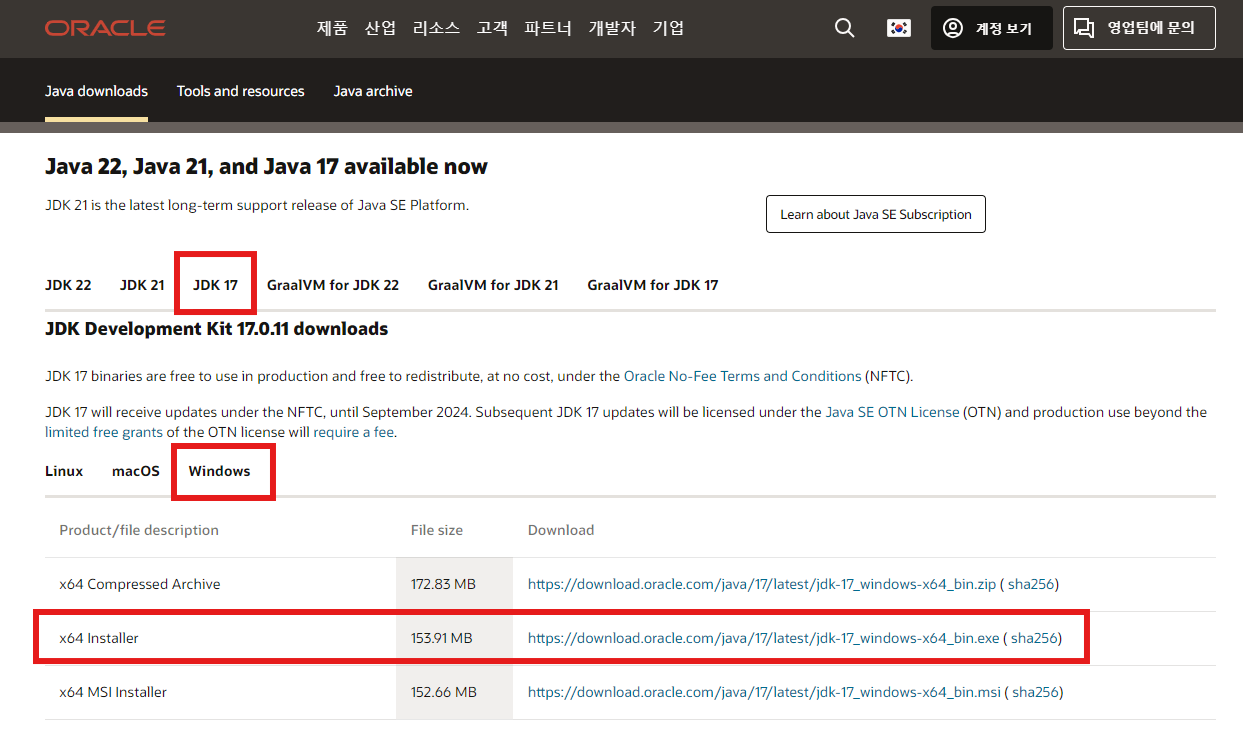This screenshot has height=750, width=1243.
Task: Follow the require a fee link
Action: (x=354, y=433)
